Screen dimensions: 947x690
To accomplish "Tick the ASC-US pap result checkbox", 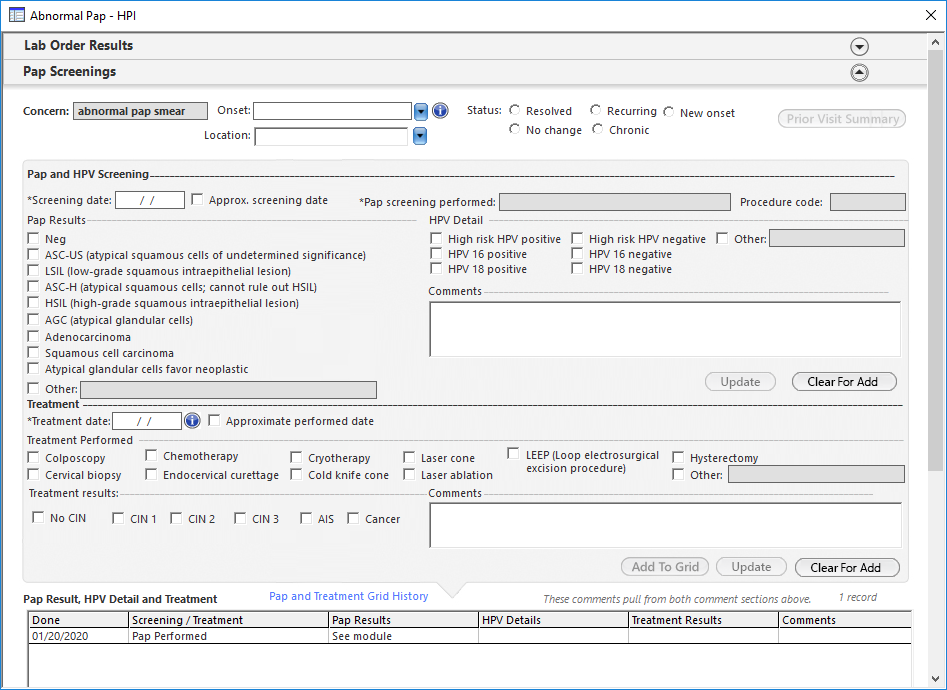I will (33, 254).
